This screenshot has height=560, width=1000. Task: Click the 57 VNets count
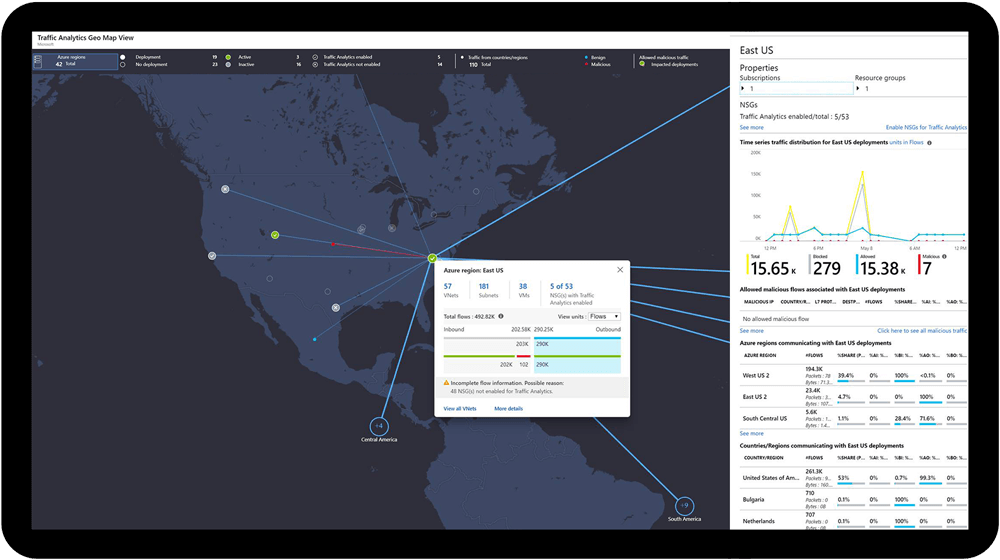point(448,286)
